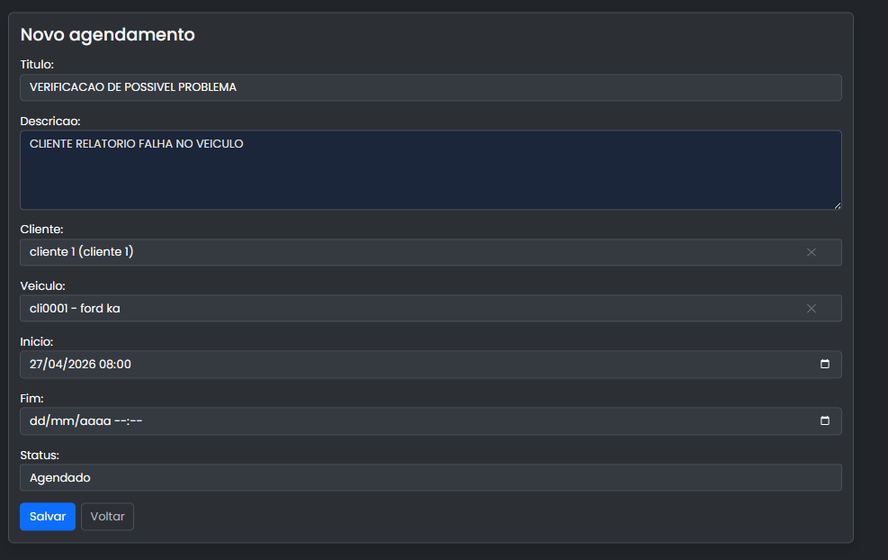The height and width of the screenshot is (560, 888).
Task: Click the Voltar button
Action: pyautogui.click(x=107, y=517)
